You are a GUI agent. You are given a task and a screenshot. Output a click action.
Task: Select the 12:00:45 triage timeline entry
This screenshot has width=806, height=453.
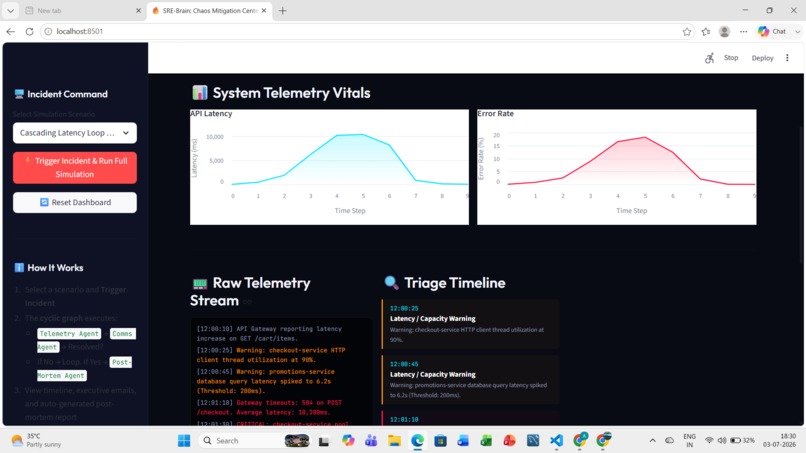pos(470,379)
